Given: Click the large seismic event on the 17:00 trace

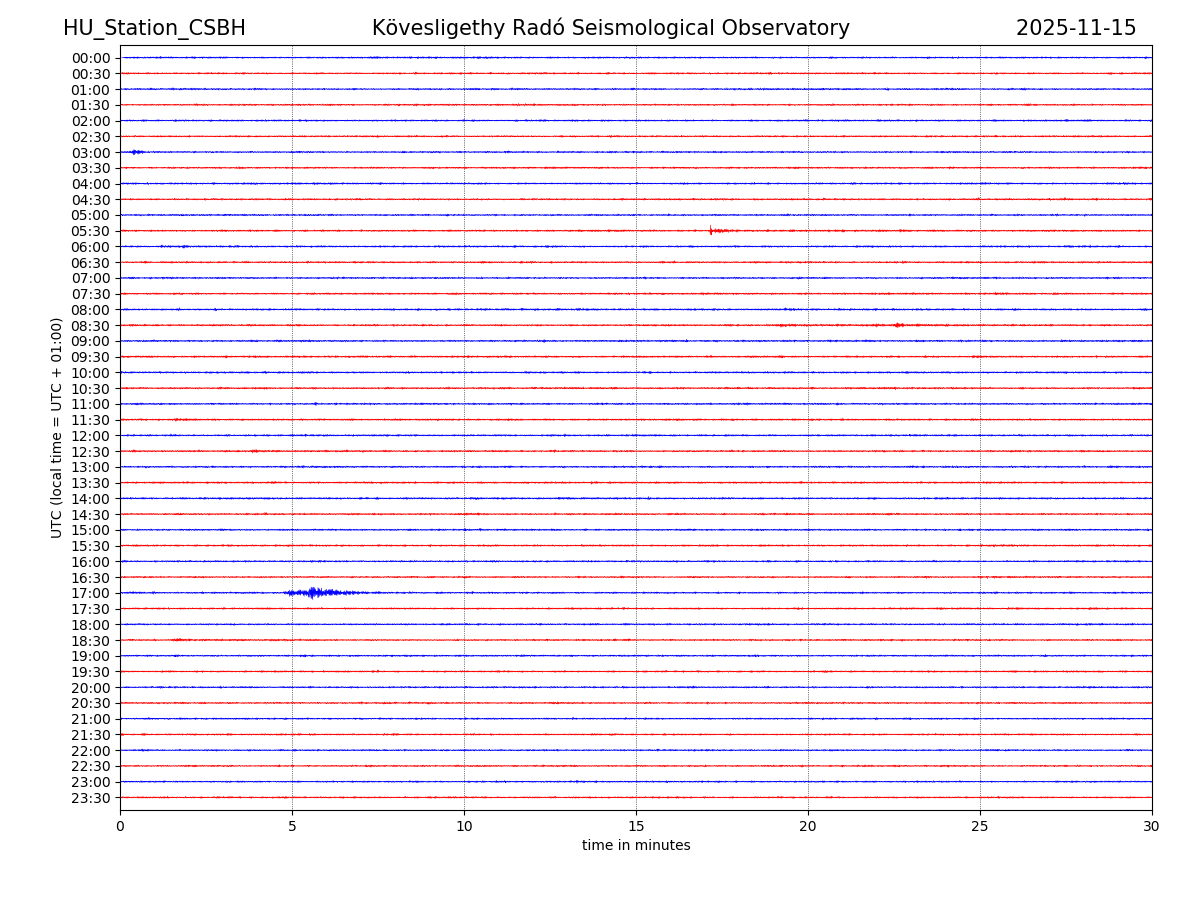Looking at the screenshot, I should [314, 593].
